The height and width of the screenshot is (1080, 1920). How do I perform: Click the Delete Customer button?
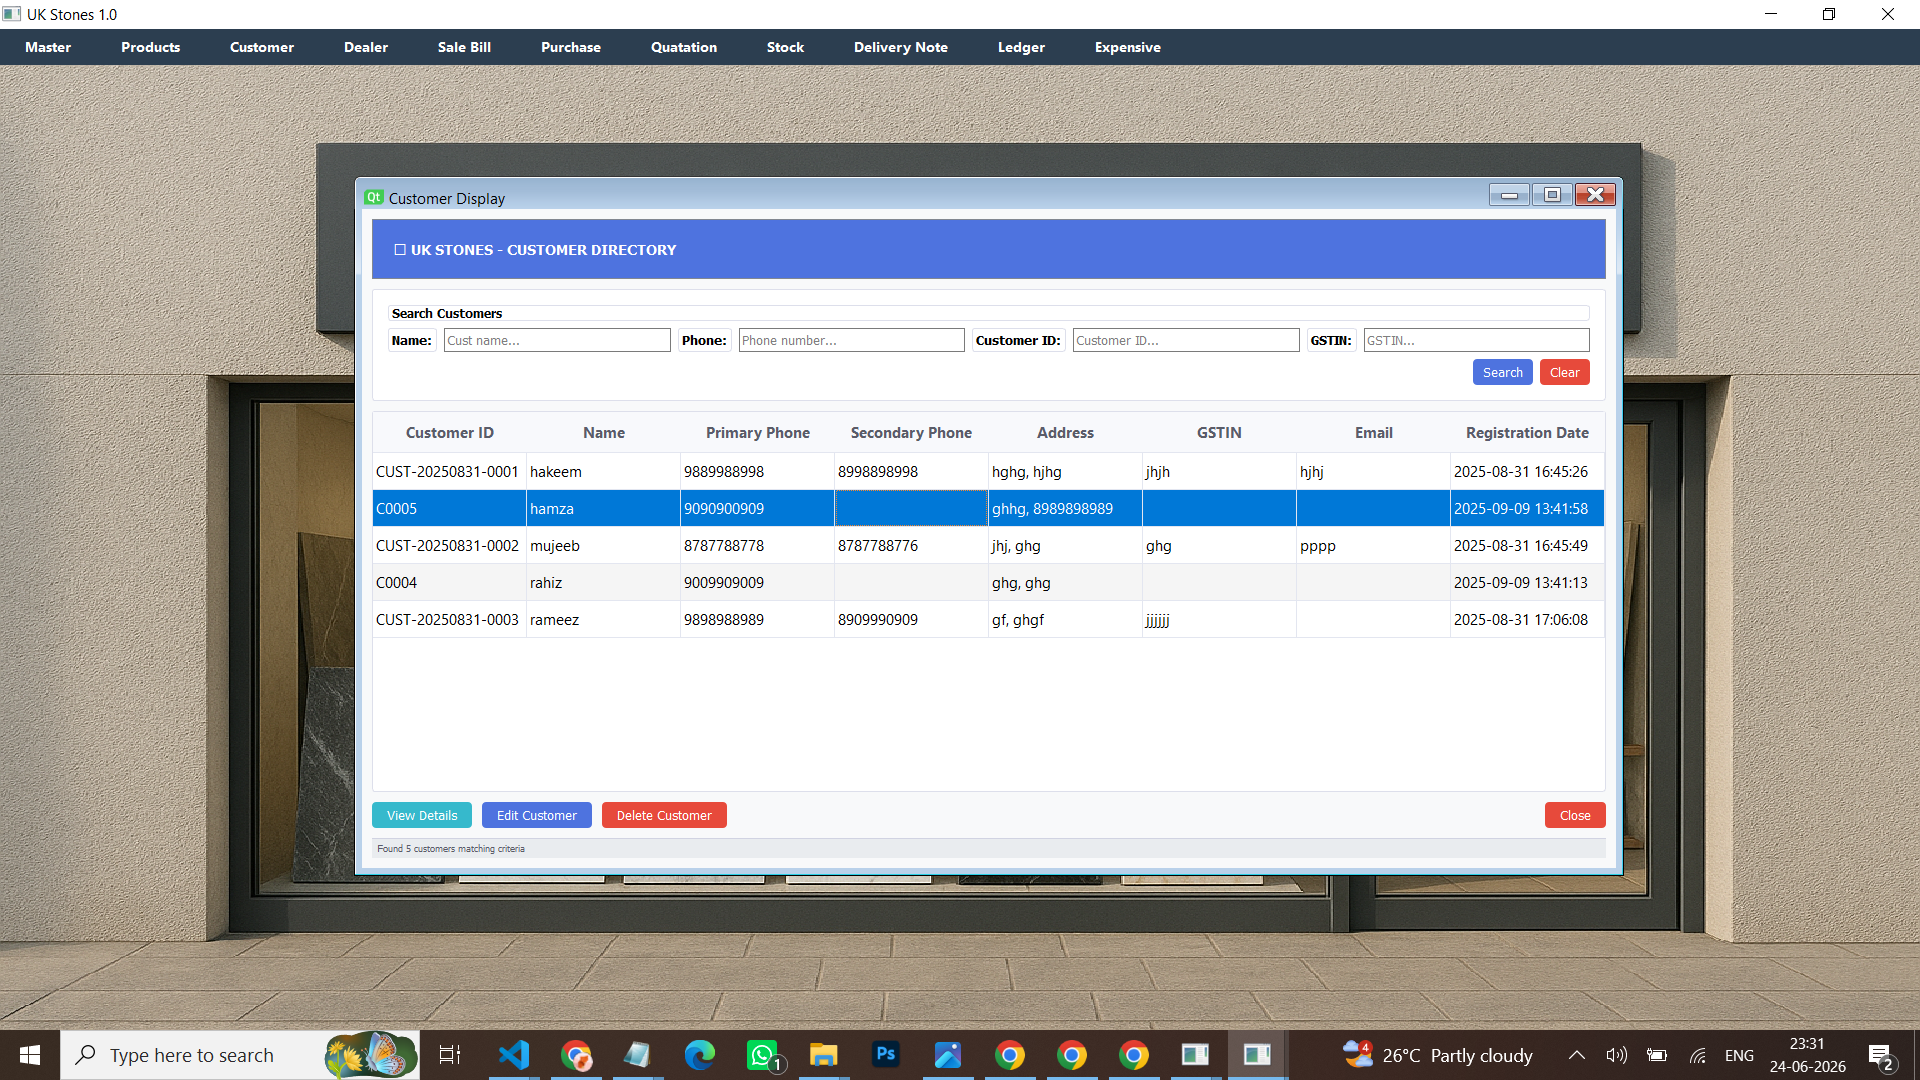pos(664,815)
